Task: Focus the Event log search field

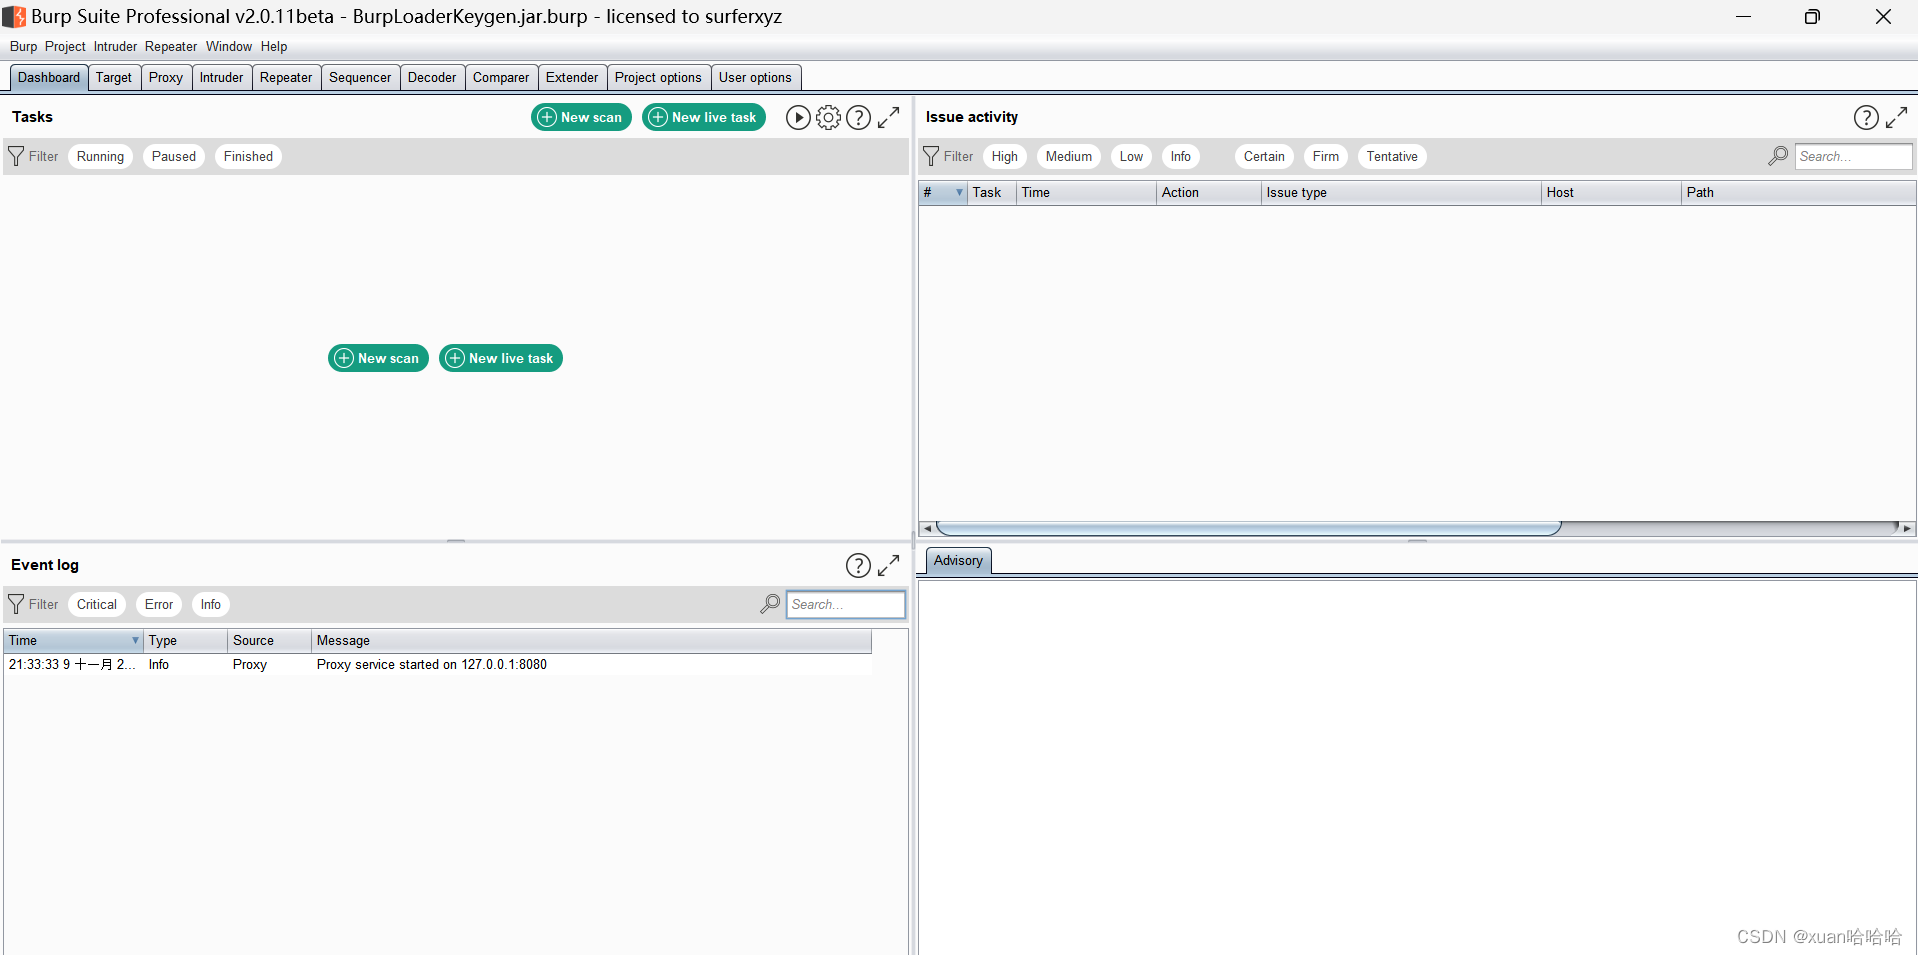Action: [846, 605]
